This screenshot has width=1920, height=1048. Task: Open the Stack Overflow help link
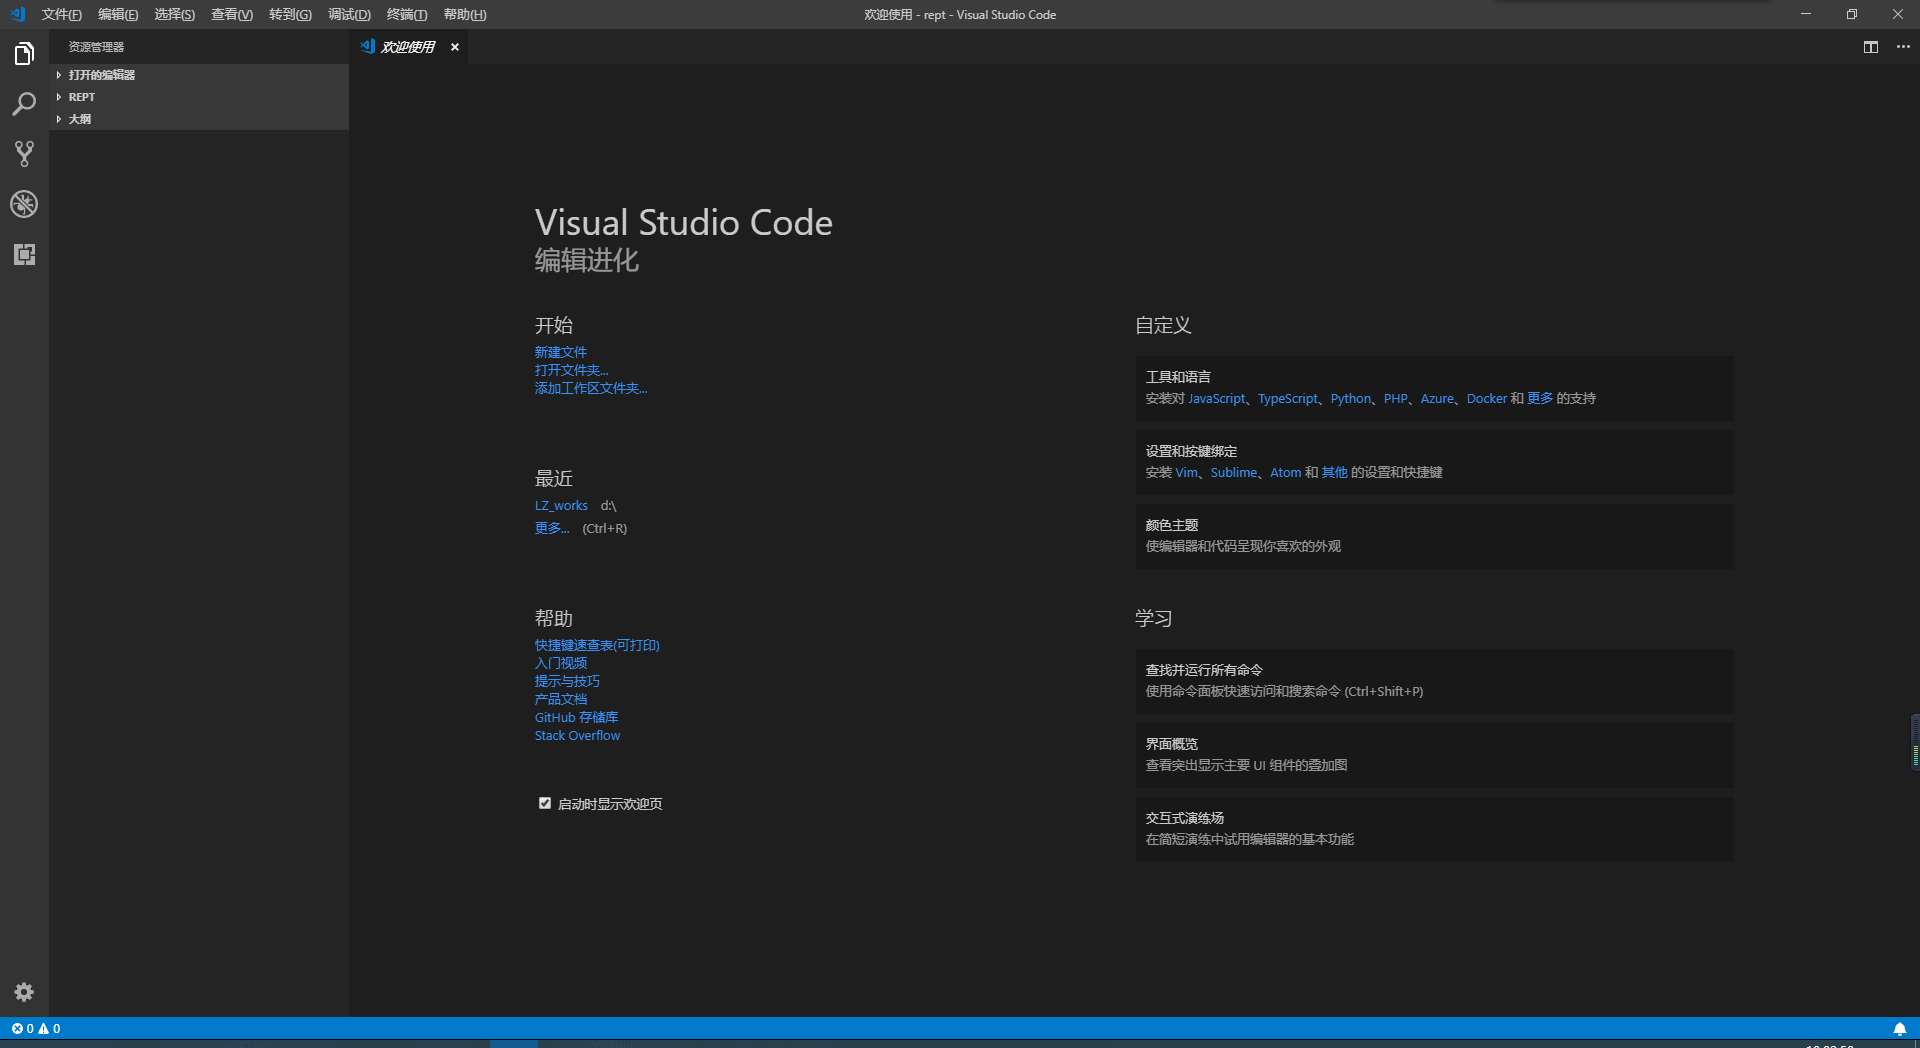pos(577,736)
